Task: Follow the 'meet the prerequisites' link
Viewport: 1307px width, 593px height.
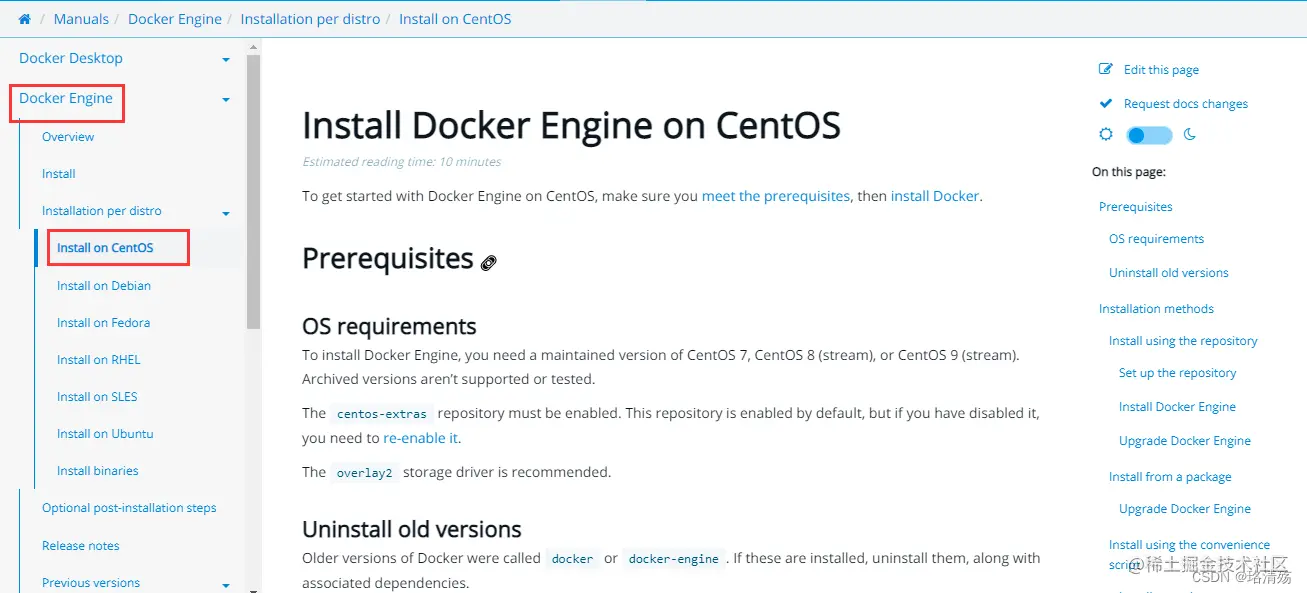Action: 776,196
